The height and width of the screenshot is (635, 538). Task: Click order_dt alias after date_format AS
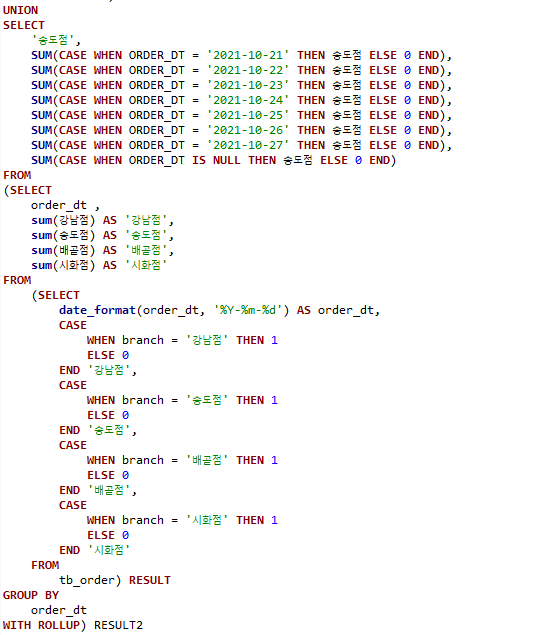pos(346,310)
